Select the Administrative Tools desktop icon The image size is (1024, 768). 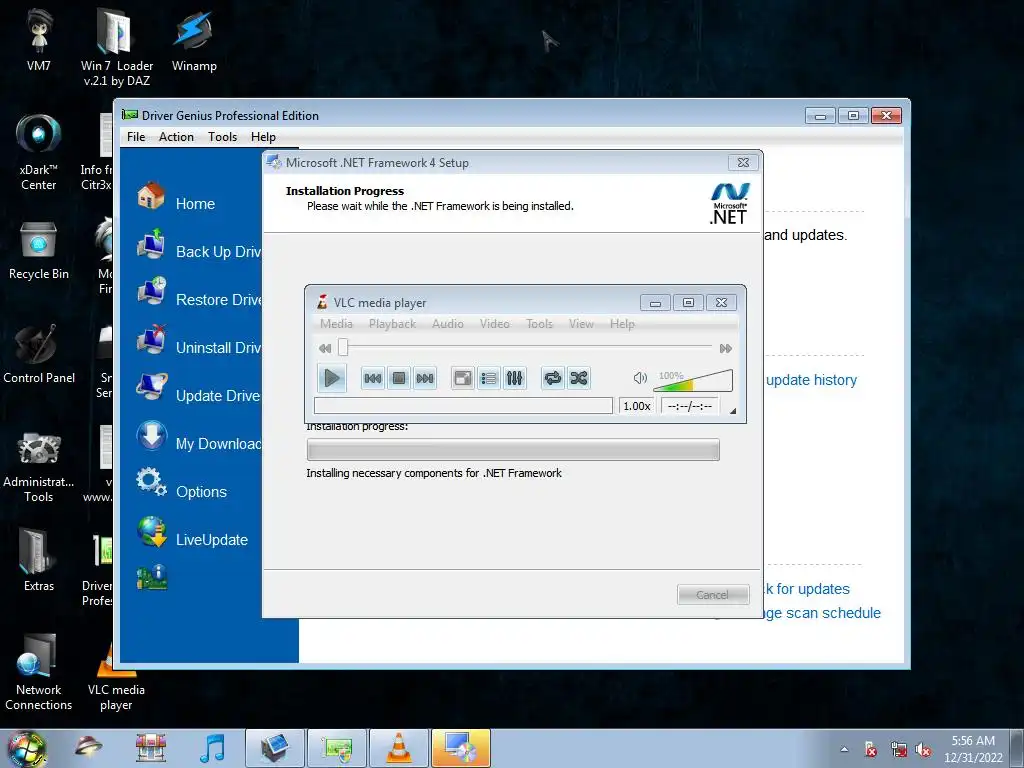[39, 466]
